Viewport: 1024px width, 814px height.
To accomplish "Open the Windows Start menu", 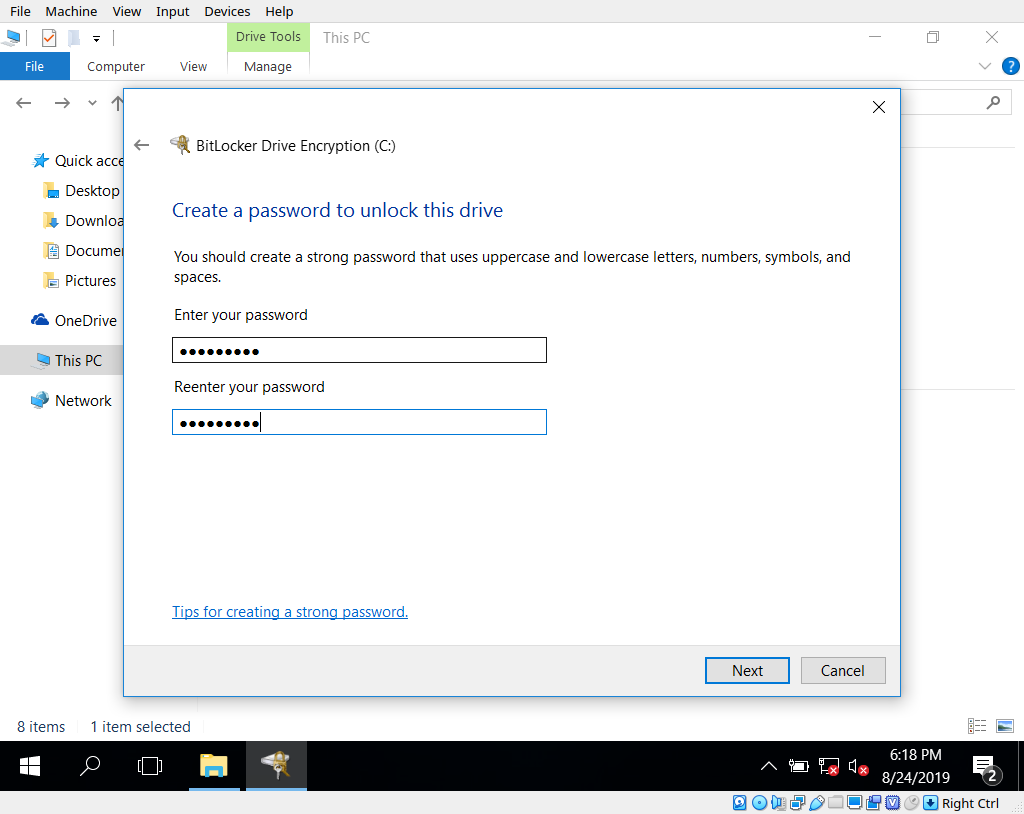I will tap(30, 766).
